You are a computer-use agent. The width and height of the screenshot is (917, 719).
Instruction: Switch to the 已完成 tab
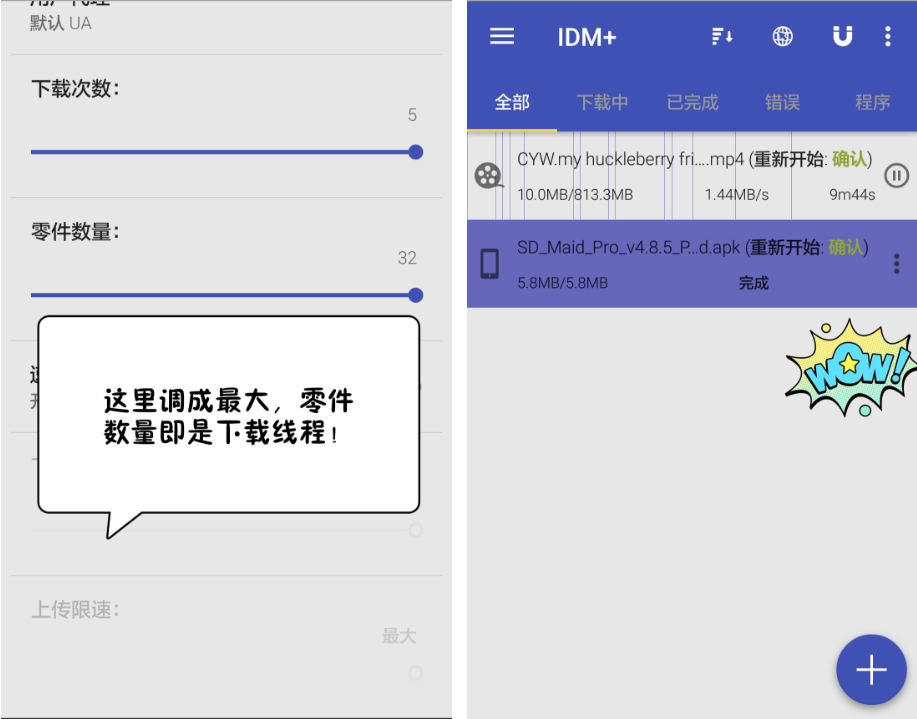[x=692, y=102]
